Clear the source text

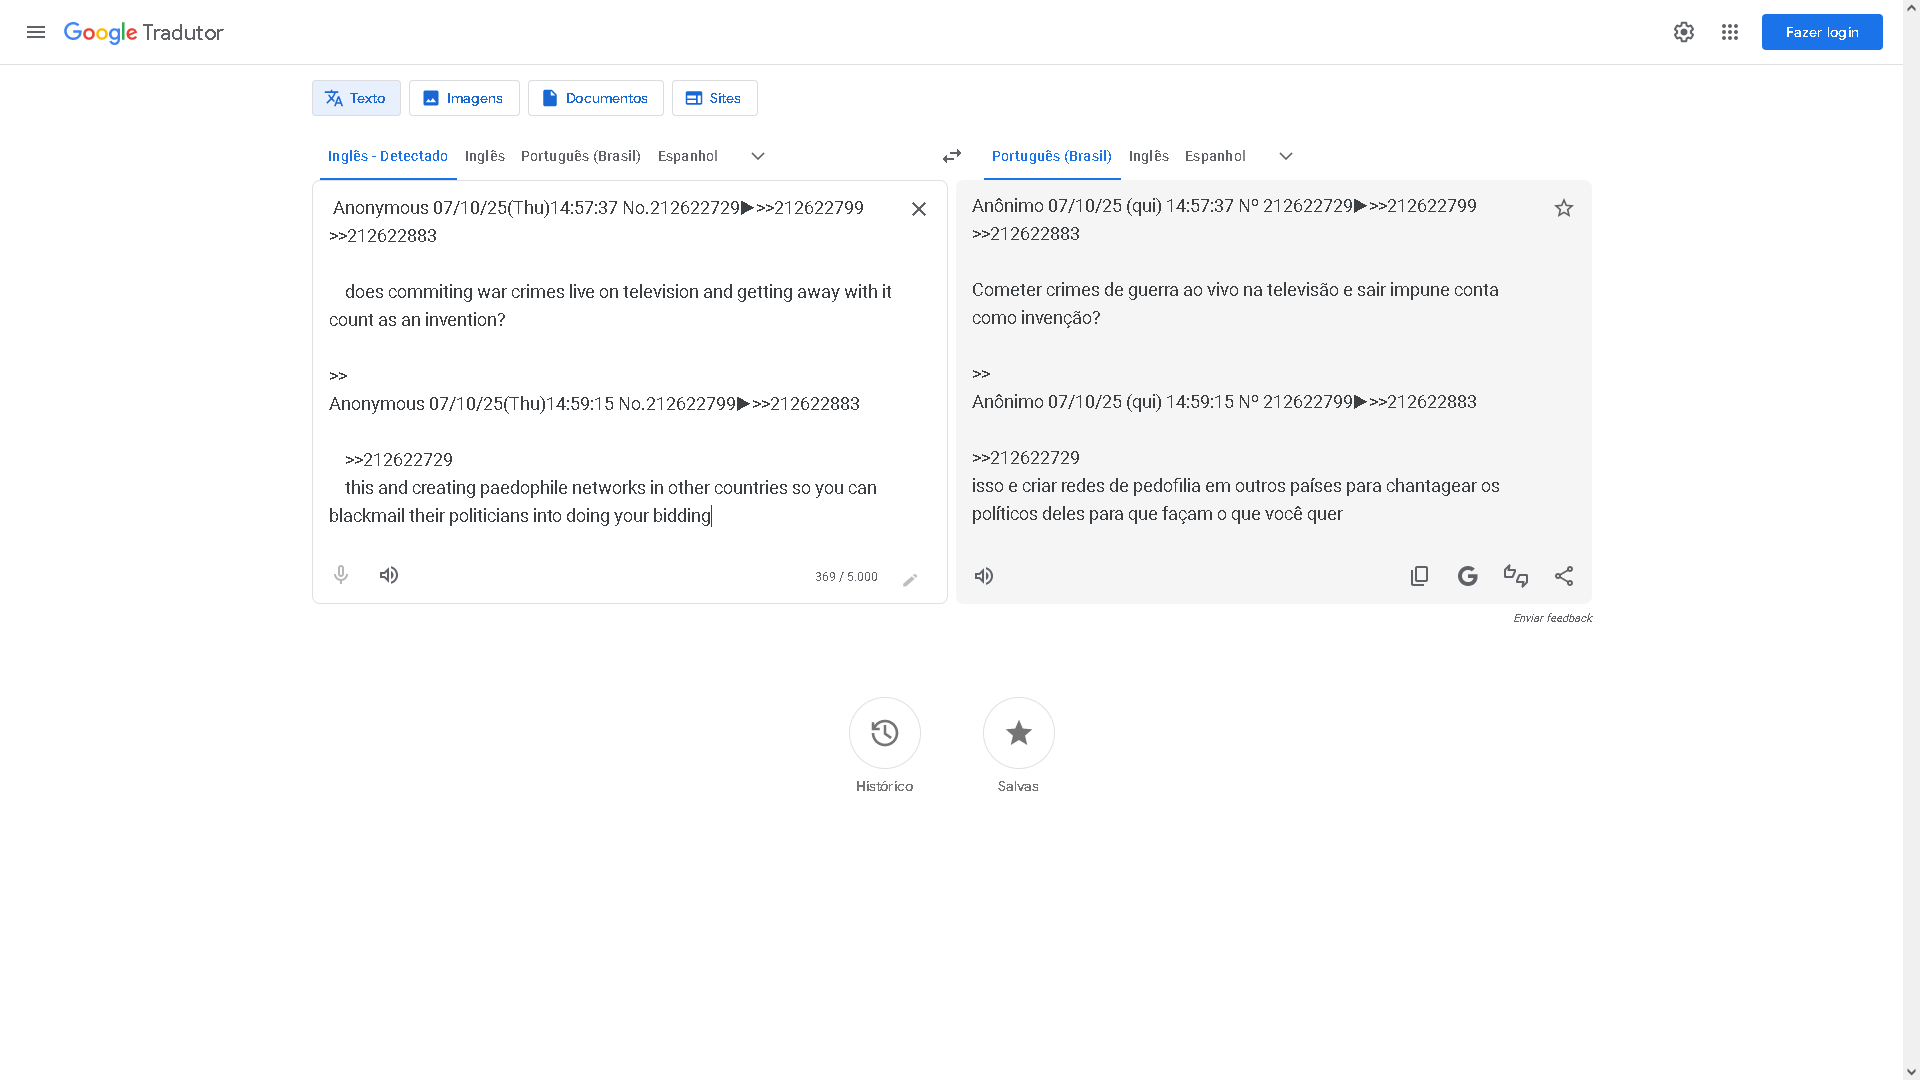coord(919,209)
